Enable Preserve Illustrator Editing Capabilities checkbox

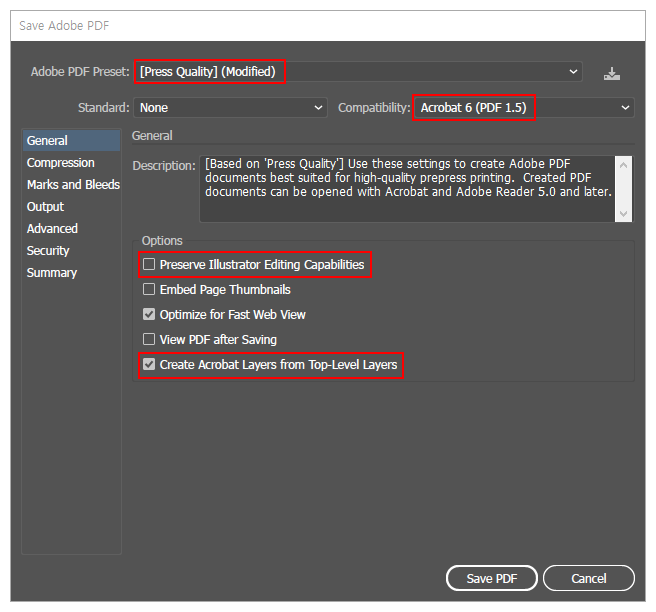149,264
